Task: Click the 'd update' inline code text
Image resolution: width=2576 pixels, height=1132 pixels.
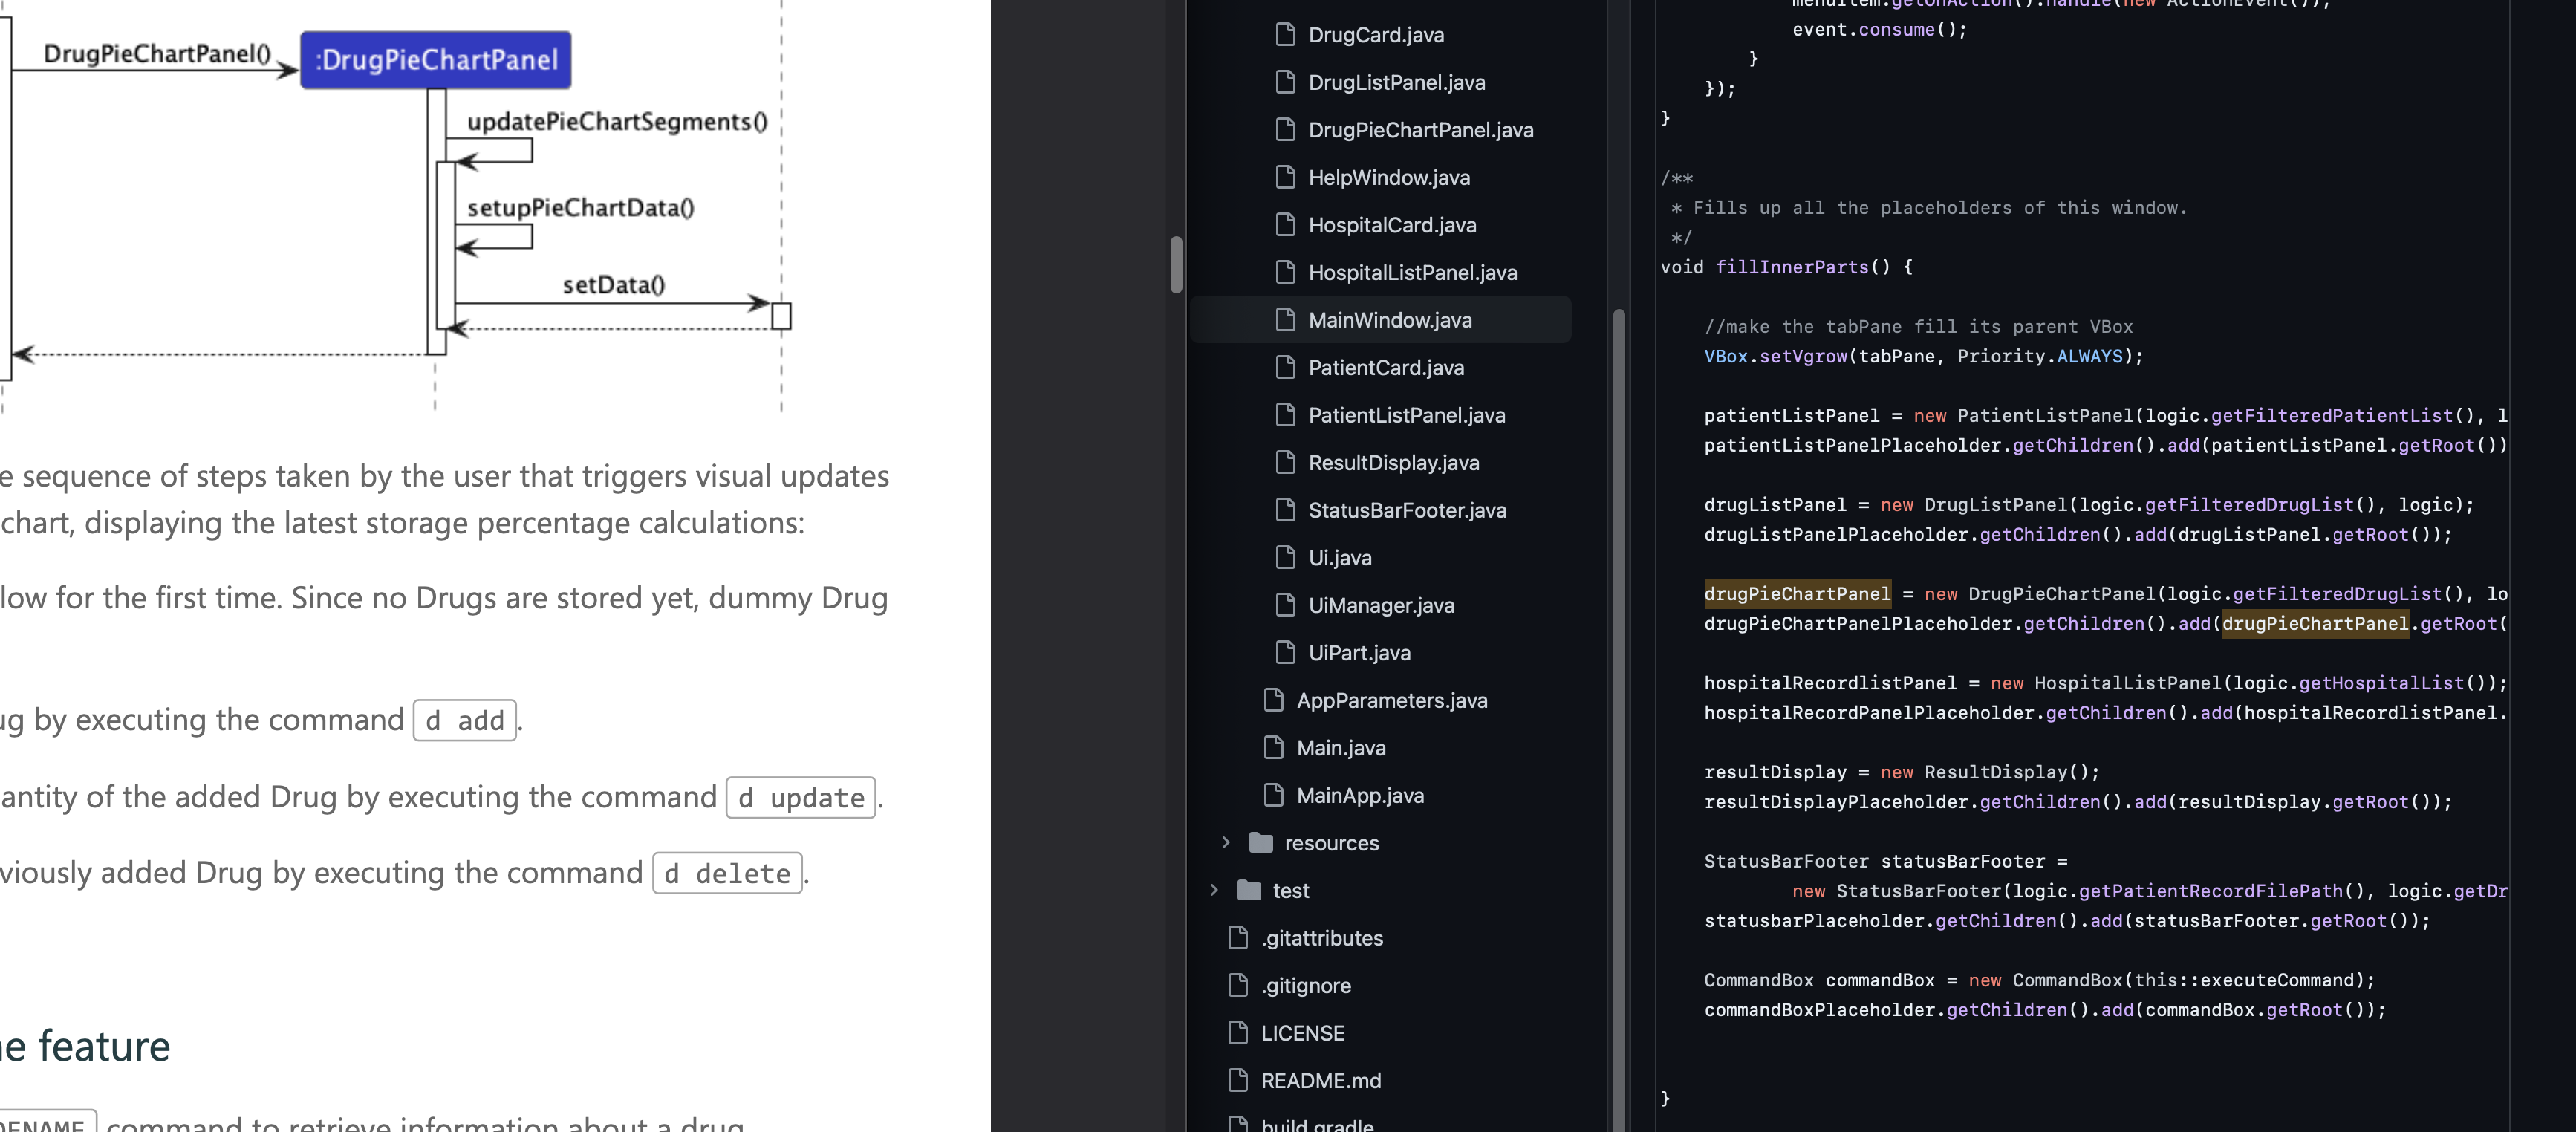Action: [801, 798]
